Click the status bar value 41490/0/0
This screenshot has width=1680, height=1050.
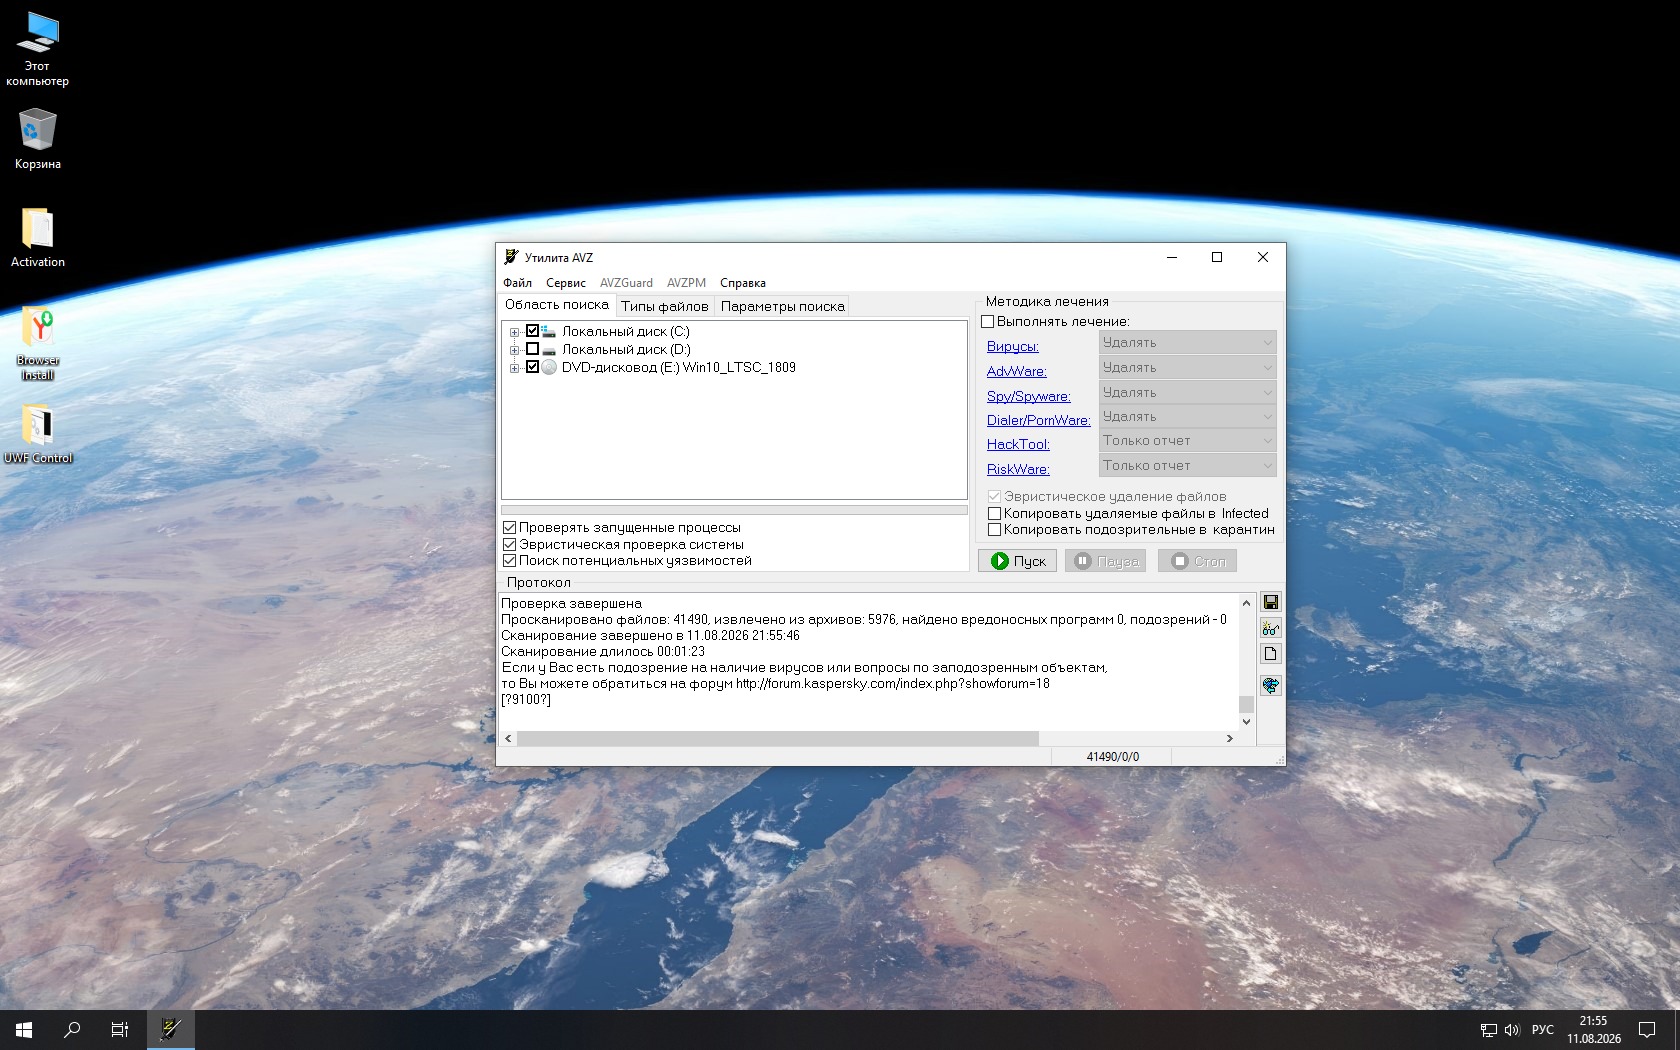[x=1112, y=757]
